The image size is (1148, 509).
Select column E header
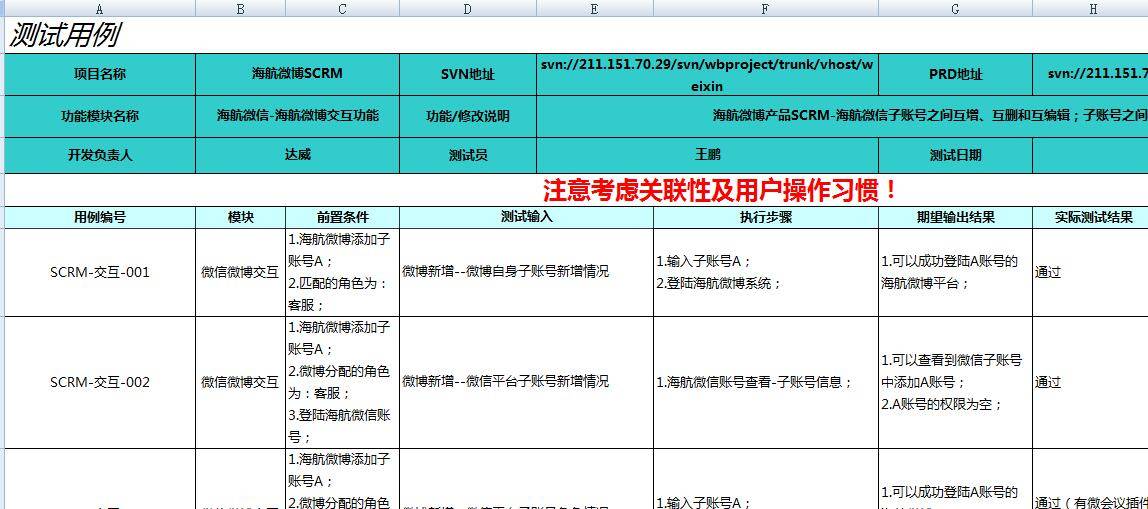594,8
